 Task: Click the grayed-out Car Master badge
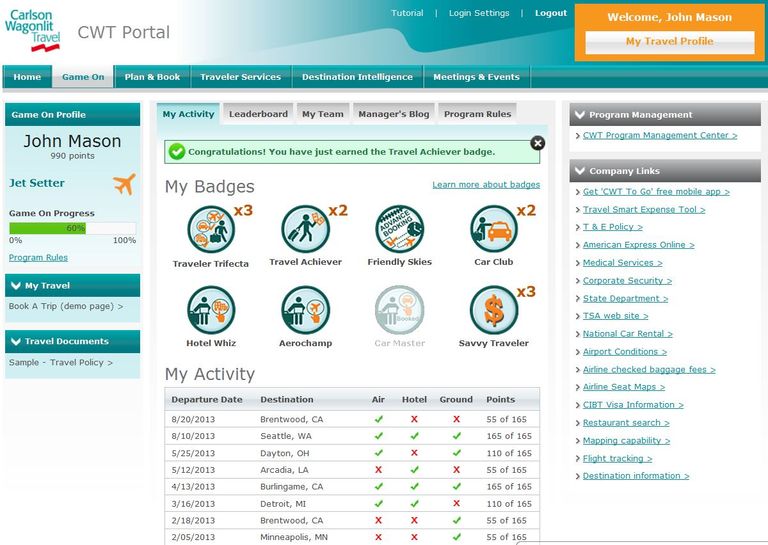click(x=399, y=310)
